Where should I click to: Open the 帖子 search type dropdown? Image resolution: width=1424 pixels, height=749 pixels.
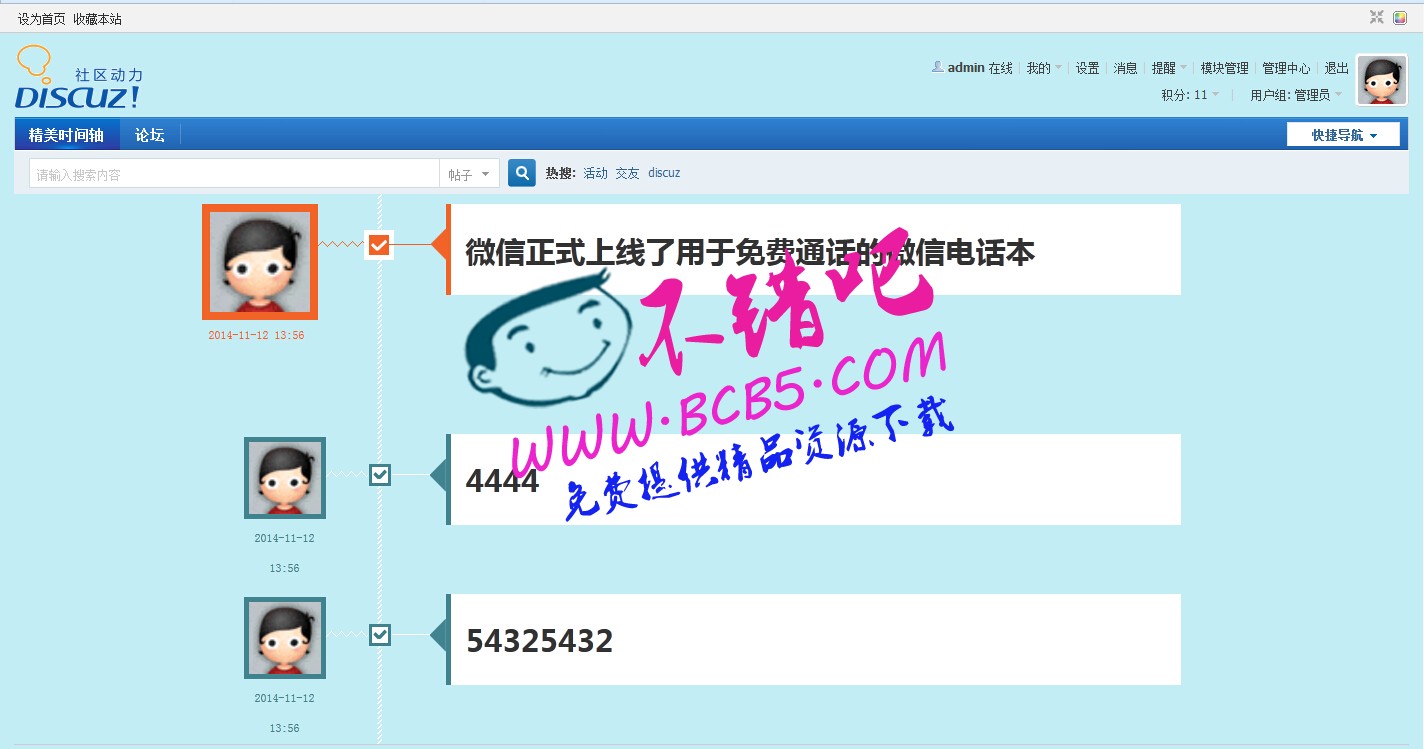tap(469, 174)
